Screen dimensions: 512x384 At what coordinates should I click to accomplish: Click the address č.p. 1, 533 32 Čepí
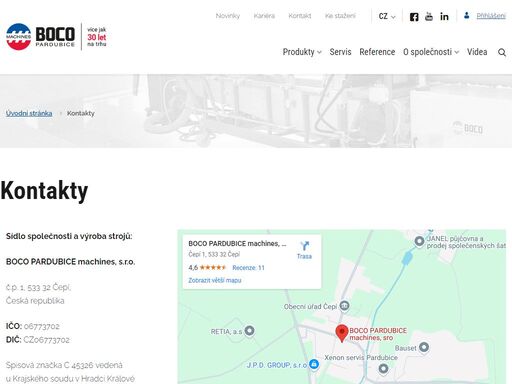click(38, 287)
